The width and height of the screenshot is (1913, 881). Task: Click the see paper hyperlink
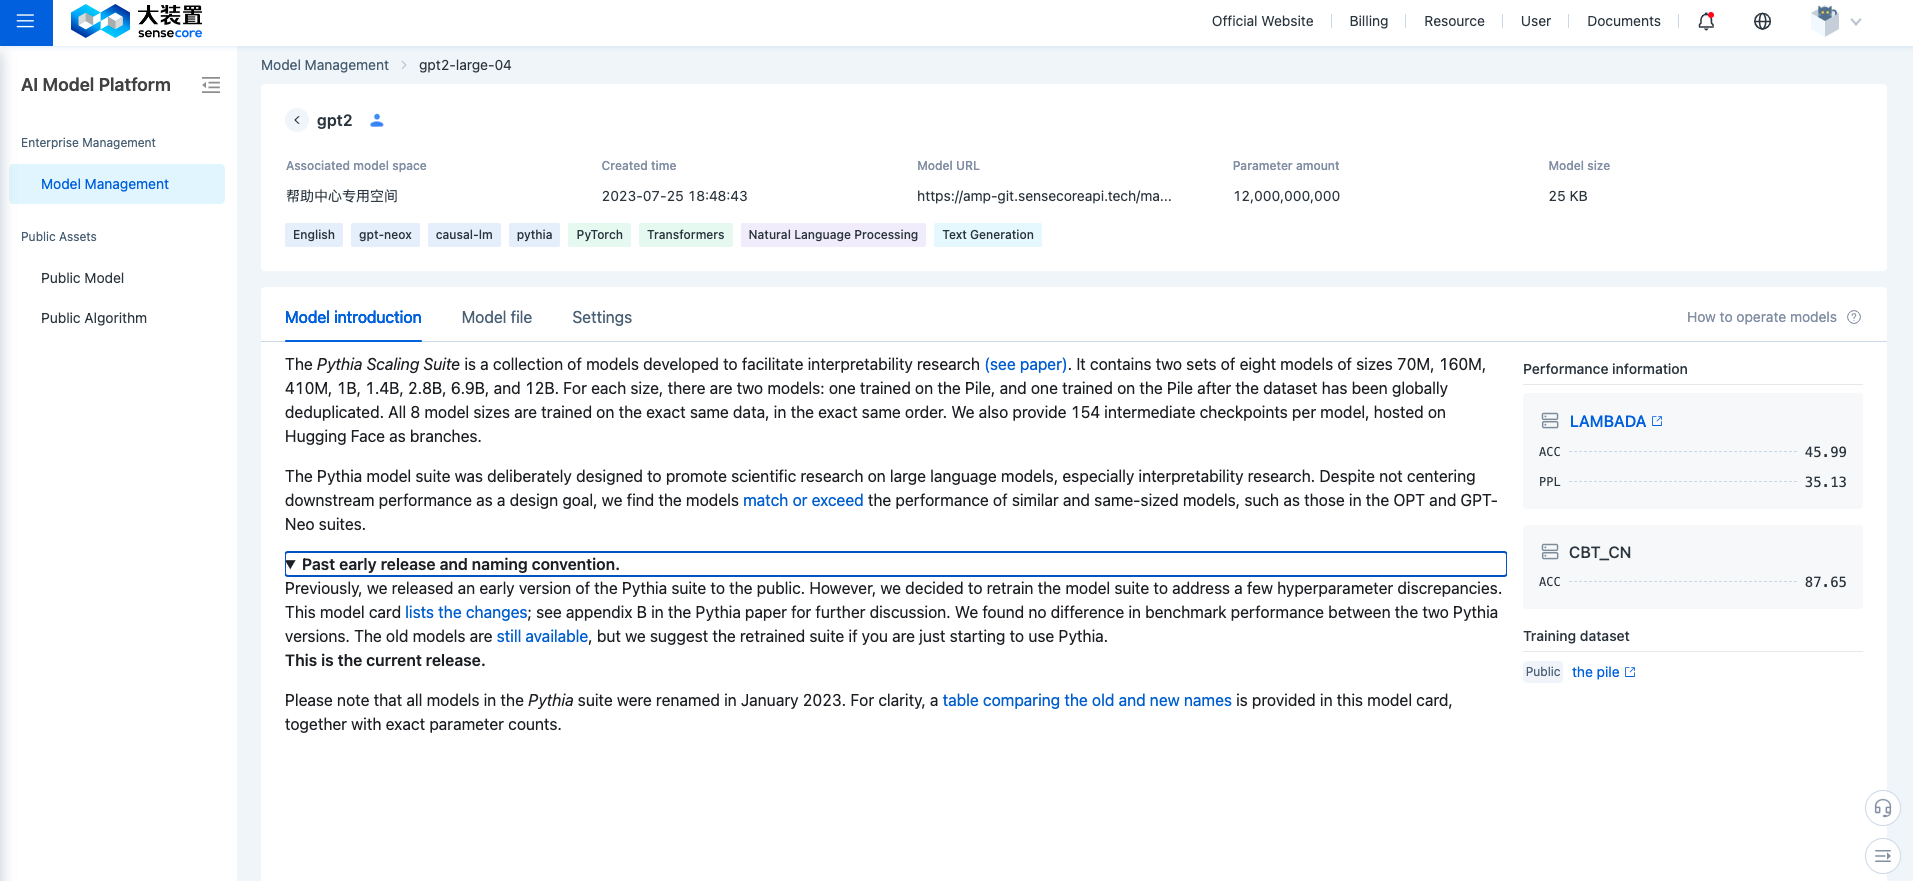1025,364
